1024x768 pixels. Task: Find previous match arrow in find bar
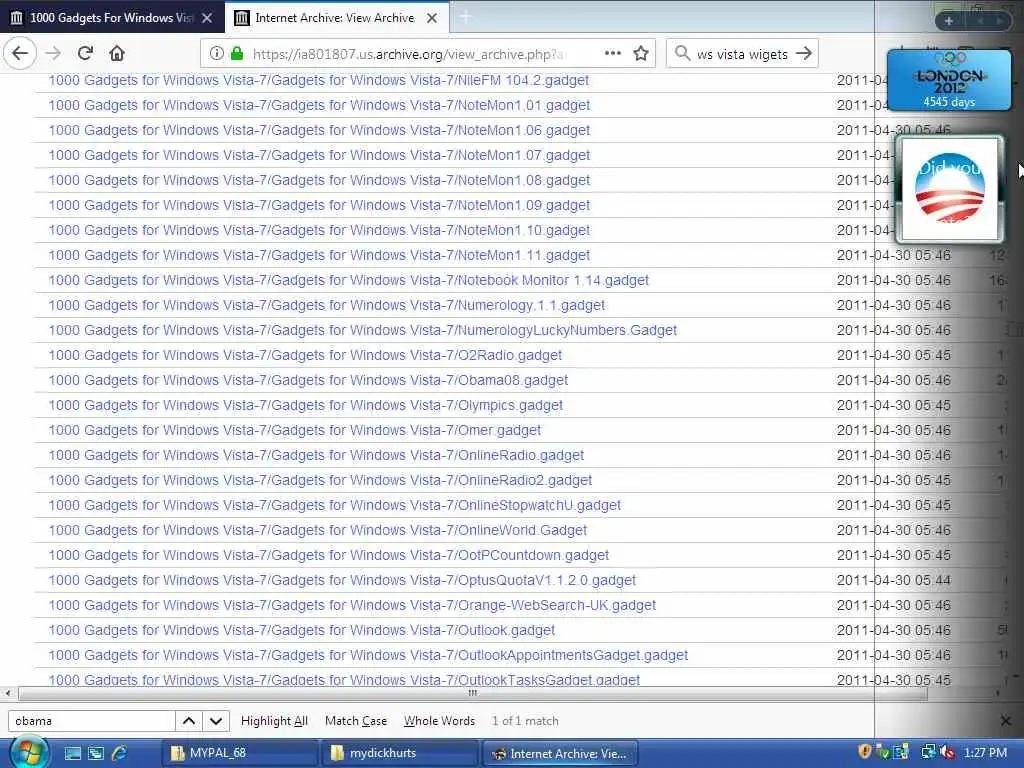189,721
